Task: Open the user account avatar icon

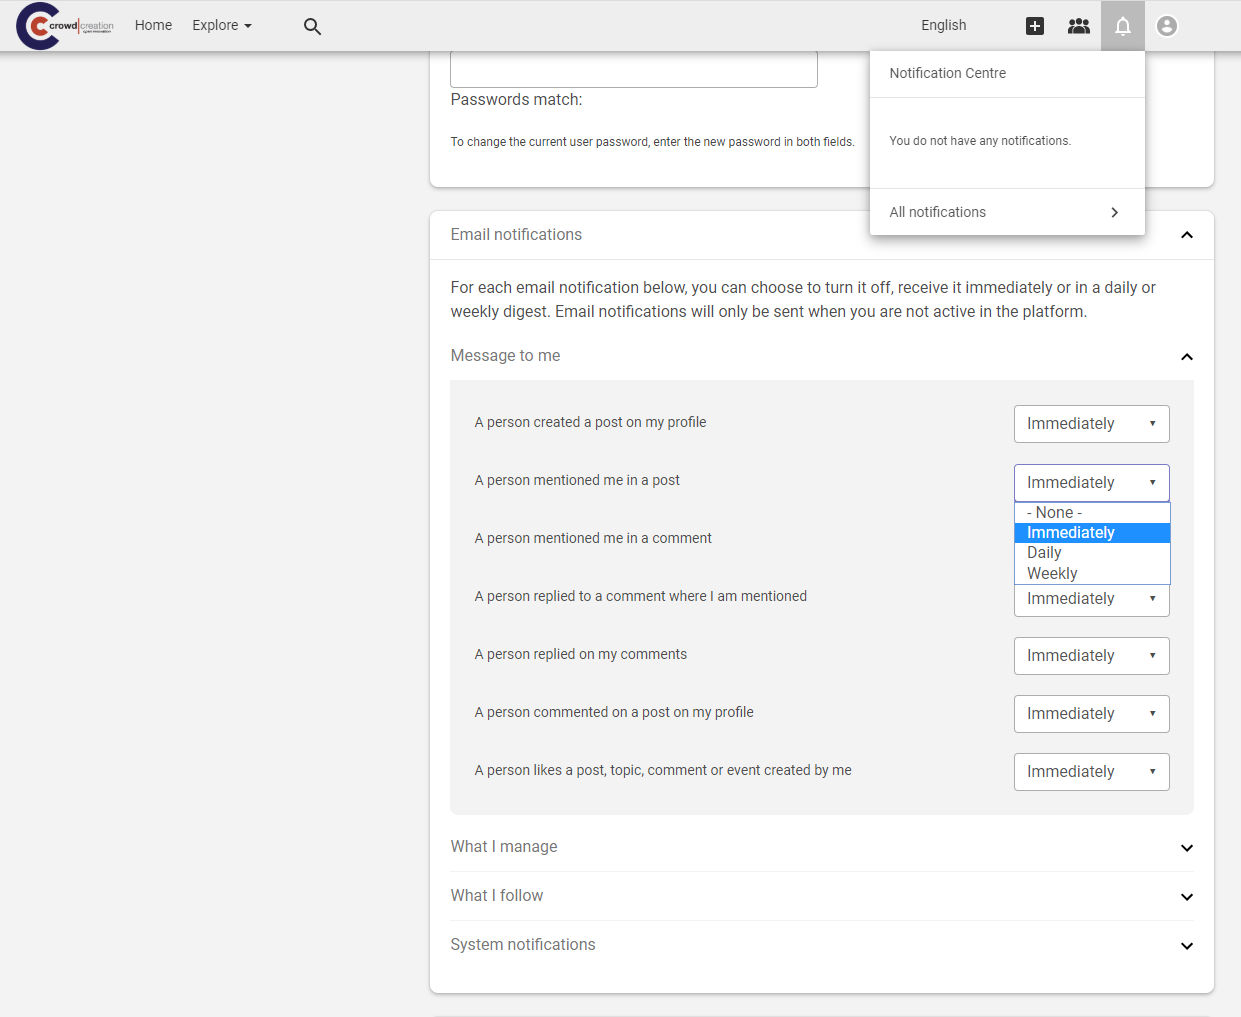Action: pyautogui.click(x=1166, y=26)
